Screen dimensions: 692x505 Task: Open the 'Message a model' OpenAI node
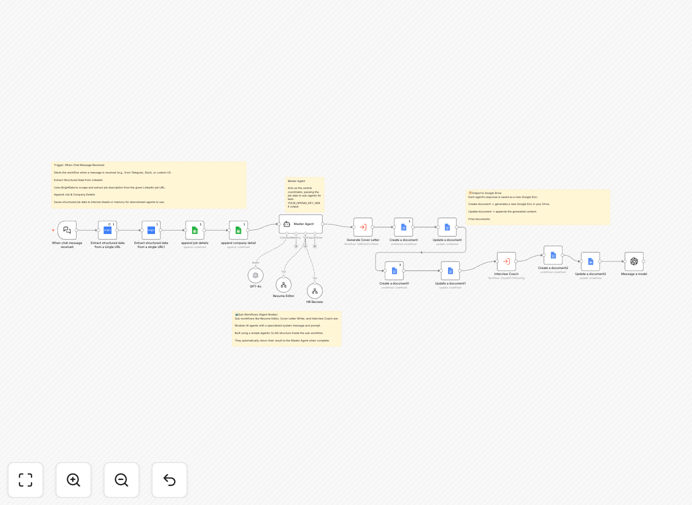(x=634, y=261)
